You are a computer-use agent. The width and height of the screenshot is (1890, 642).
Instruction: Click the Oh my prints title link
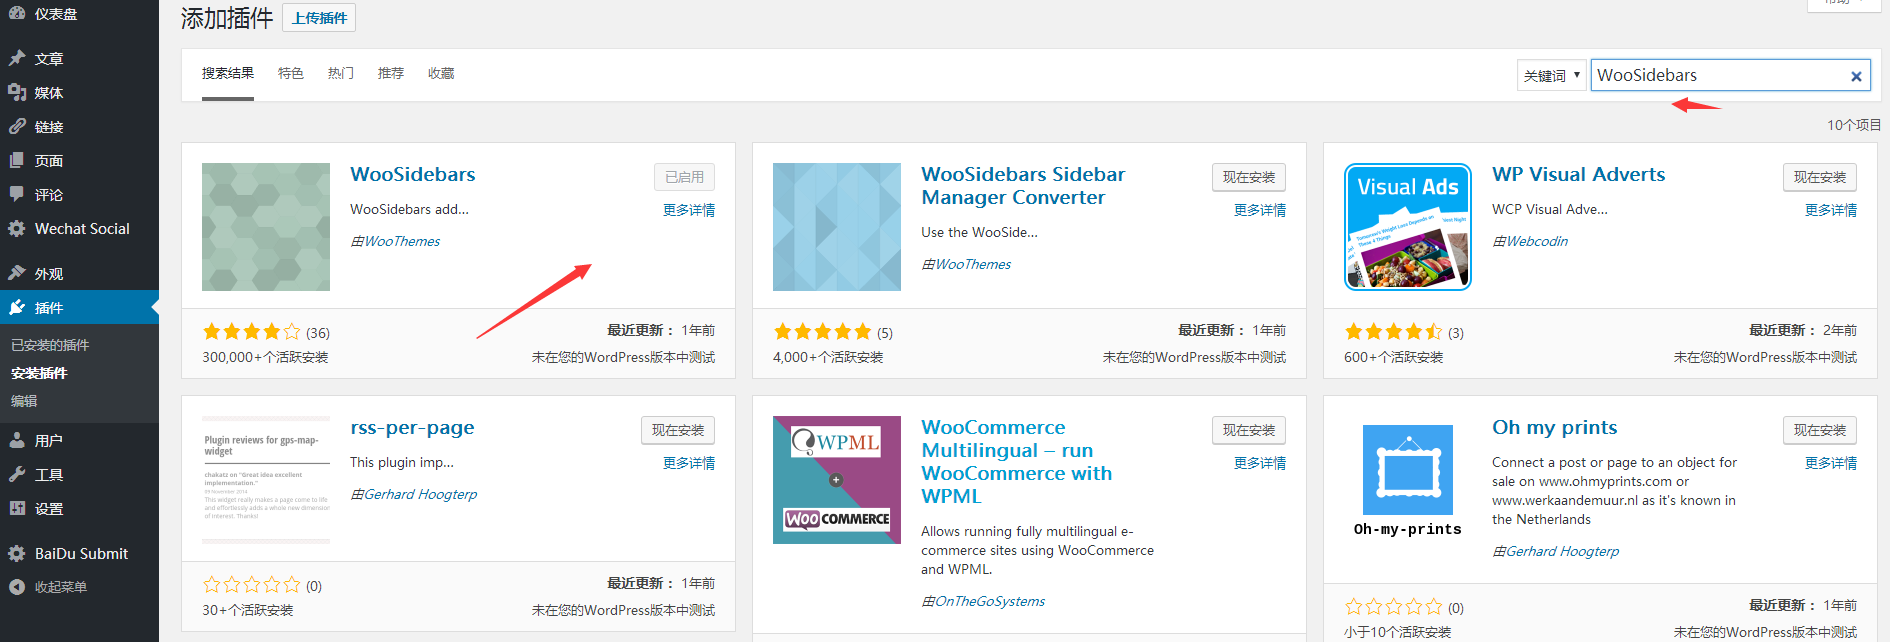click(x=1555, y=427)
